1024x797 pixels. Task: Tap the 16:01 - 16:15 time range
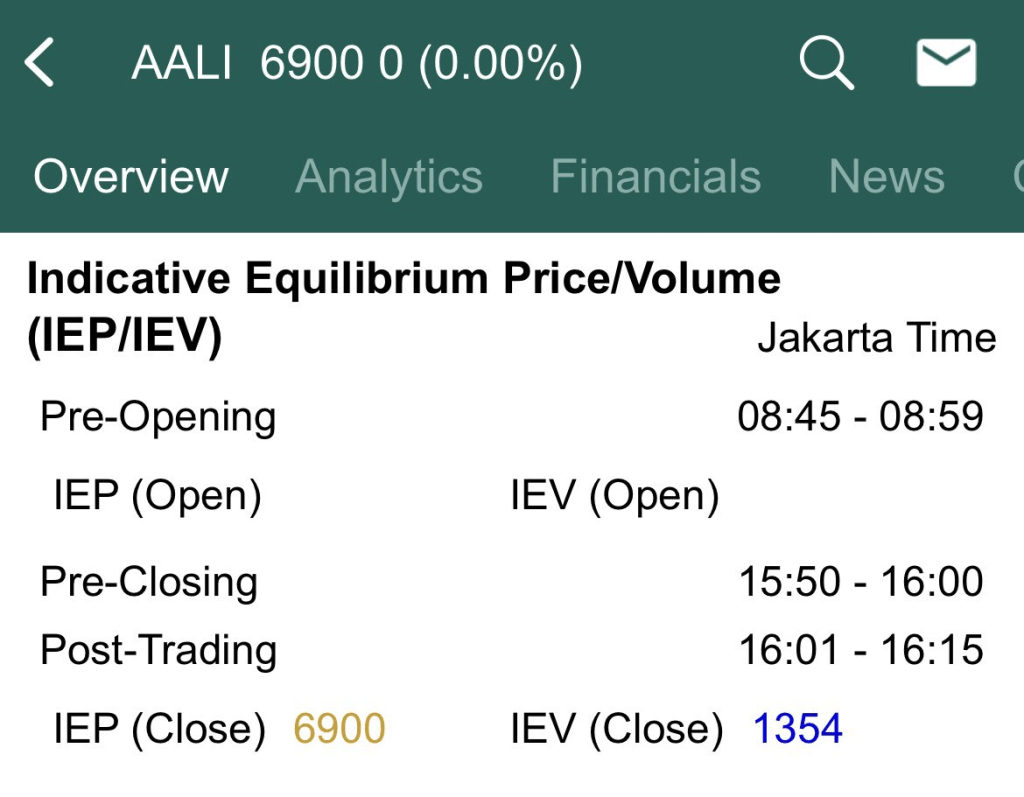point(860,651)
